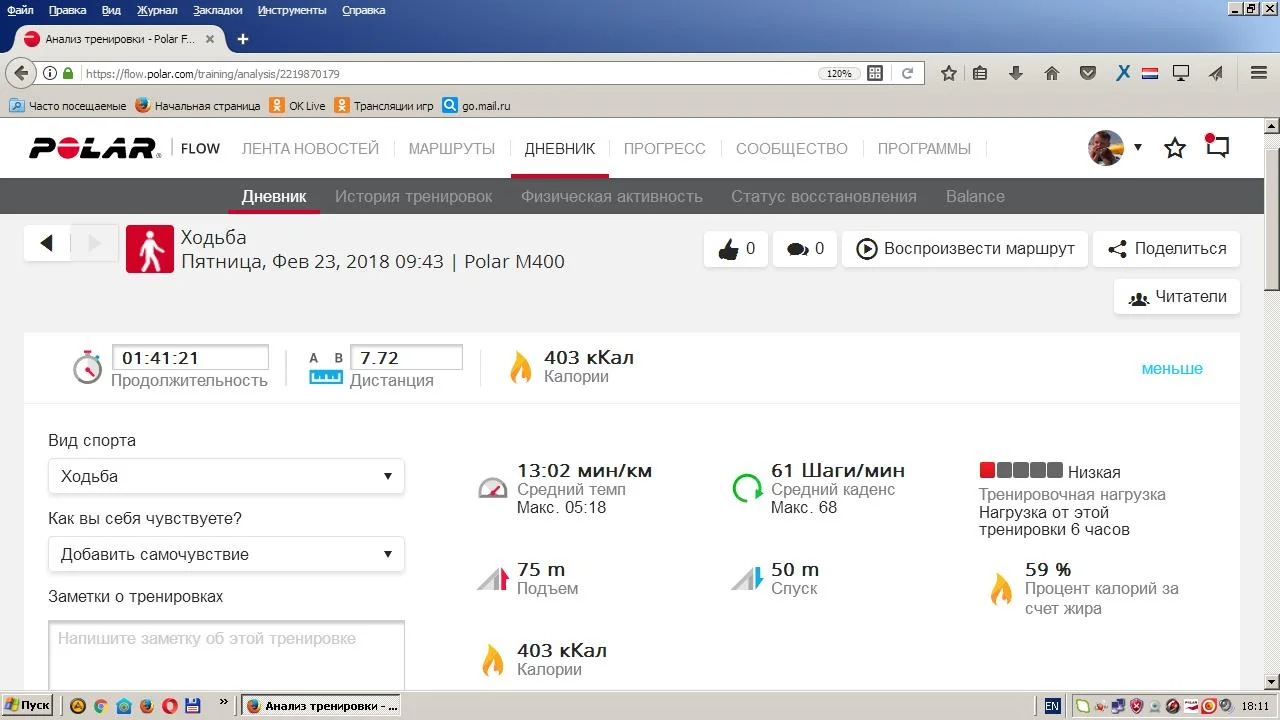Click the monitor icon in Firefox toolbar
Screen dimensions: 1280x720
point(1181,73)
